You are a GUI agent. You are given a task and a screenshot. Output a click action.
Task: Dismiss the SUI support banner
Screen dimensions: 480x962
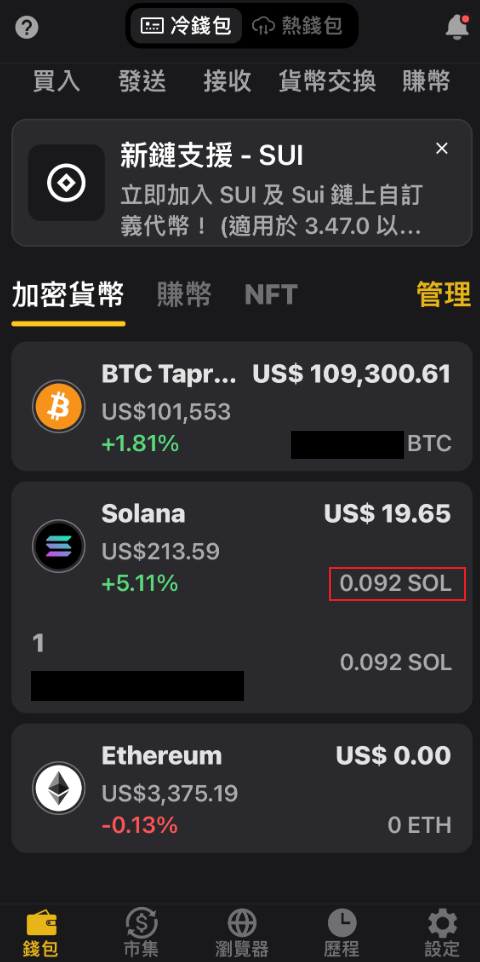441,148
